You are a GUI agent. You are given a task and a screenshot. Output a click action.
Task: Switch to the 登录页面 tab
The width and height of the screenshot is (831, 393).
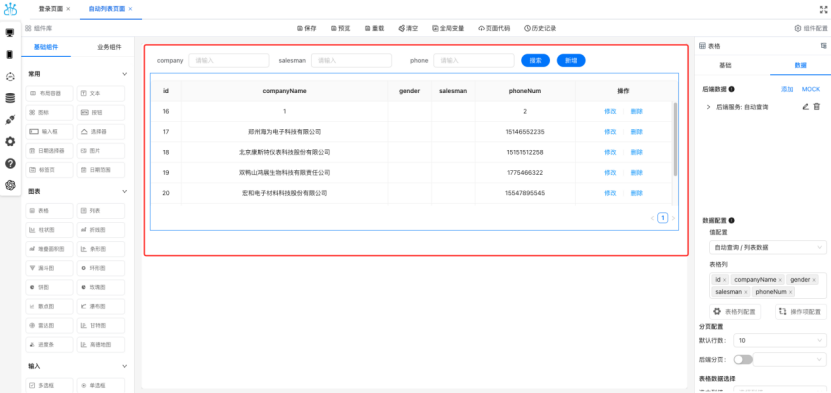(51, 9)
